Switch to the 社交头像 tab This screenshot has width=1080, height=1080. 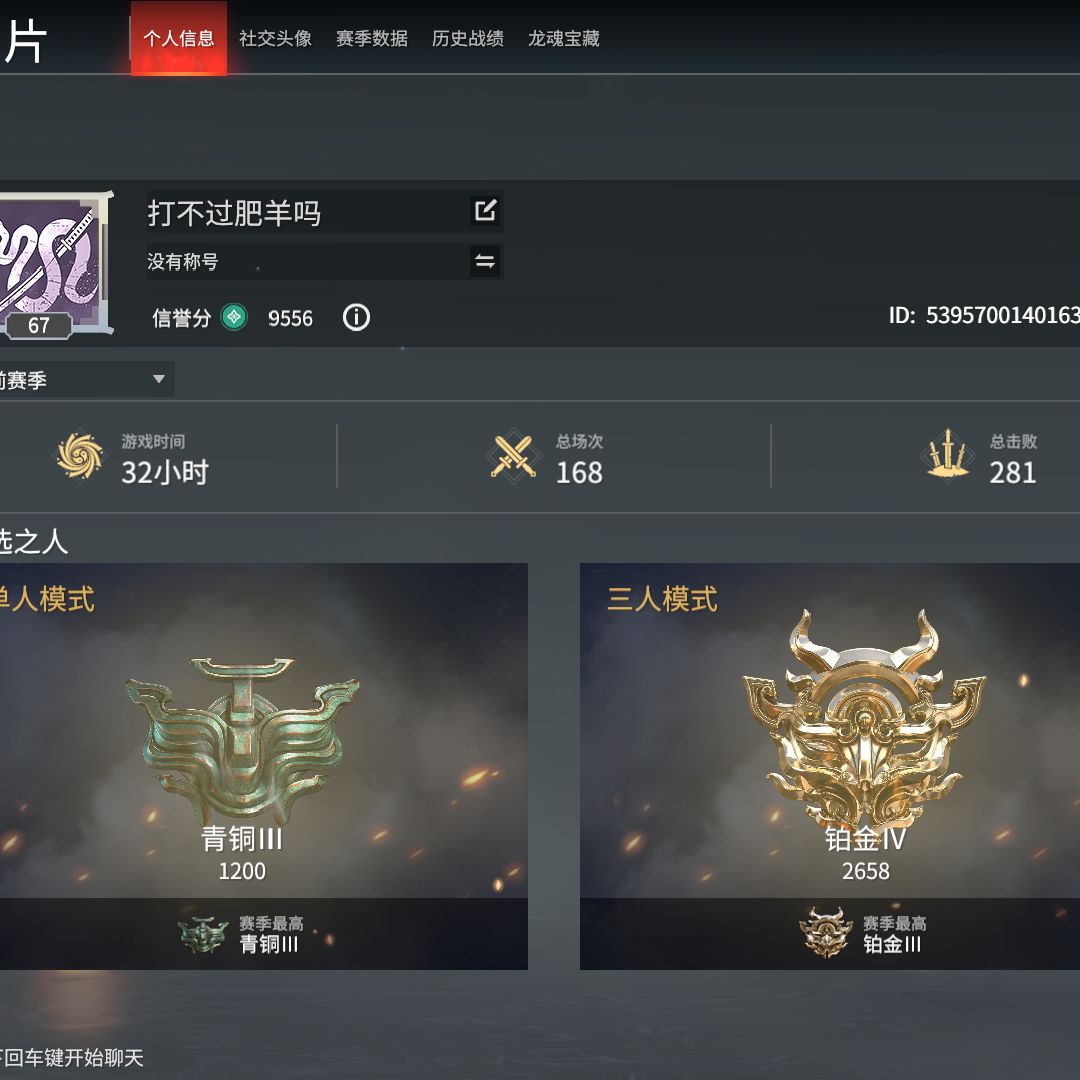pyautogui.click(x=275, y=39)
